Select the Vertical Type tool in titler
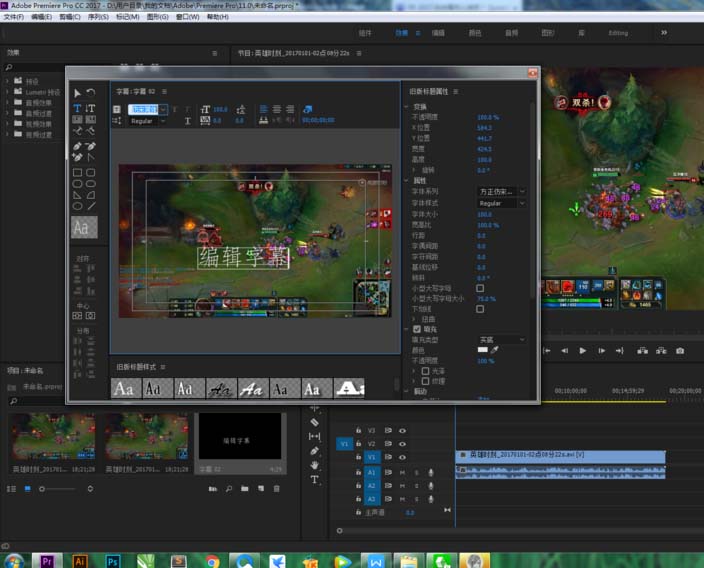The image size is (704, 568). 91,108
